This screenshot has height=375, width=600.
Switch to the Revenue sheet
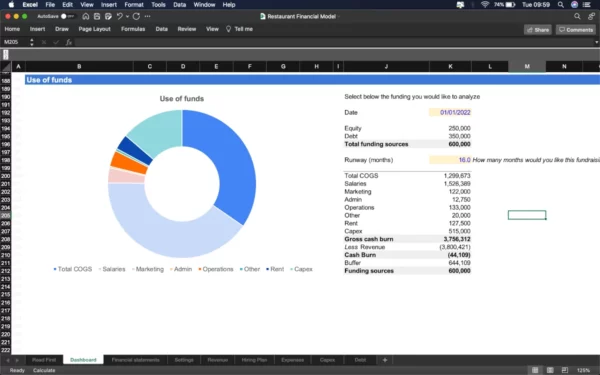coord(218,360)
